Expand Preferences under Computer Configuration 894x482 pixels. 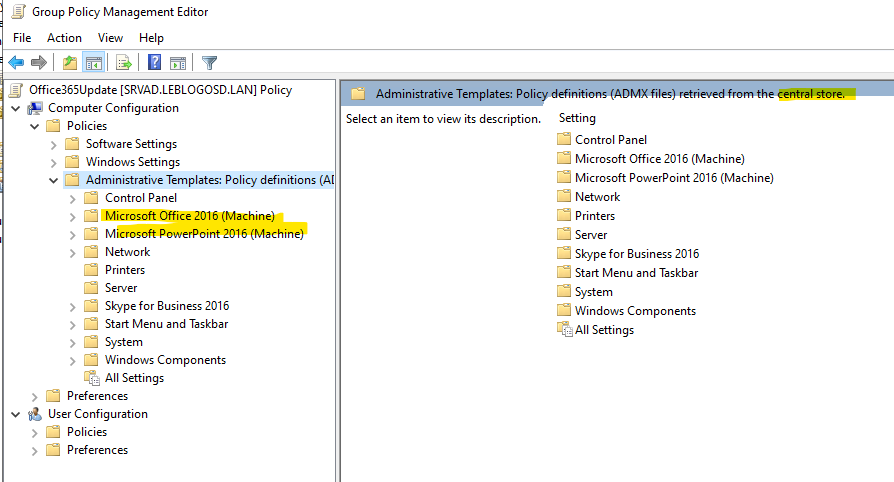[x=35, y=397]
